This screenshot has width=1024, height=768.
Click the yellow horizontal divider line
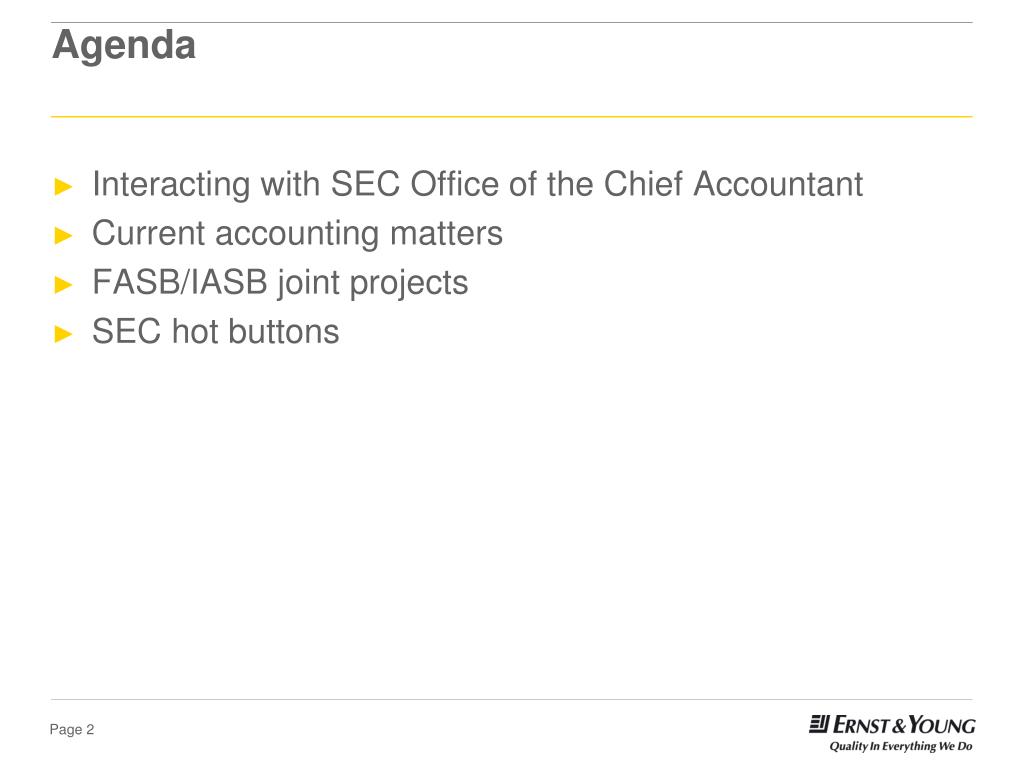511,117
